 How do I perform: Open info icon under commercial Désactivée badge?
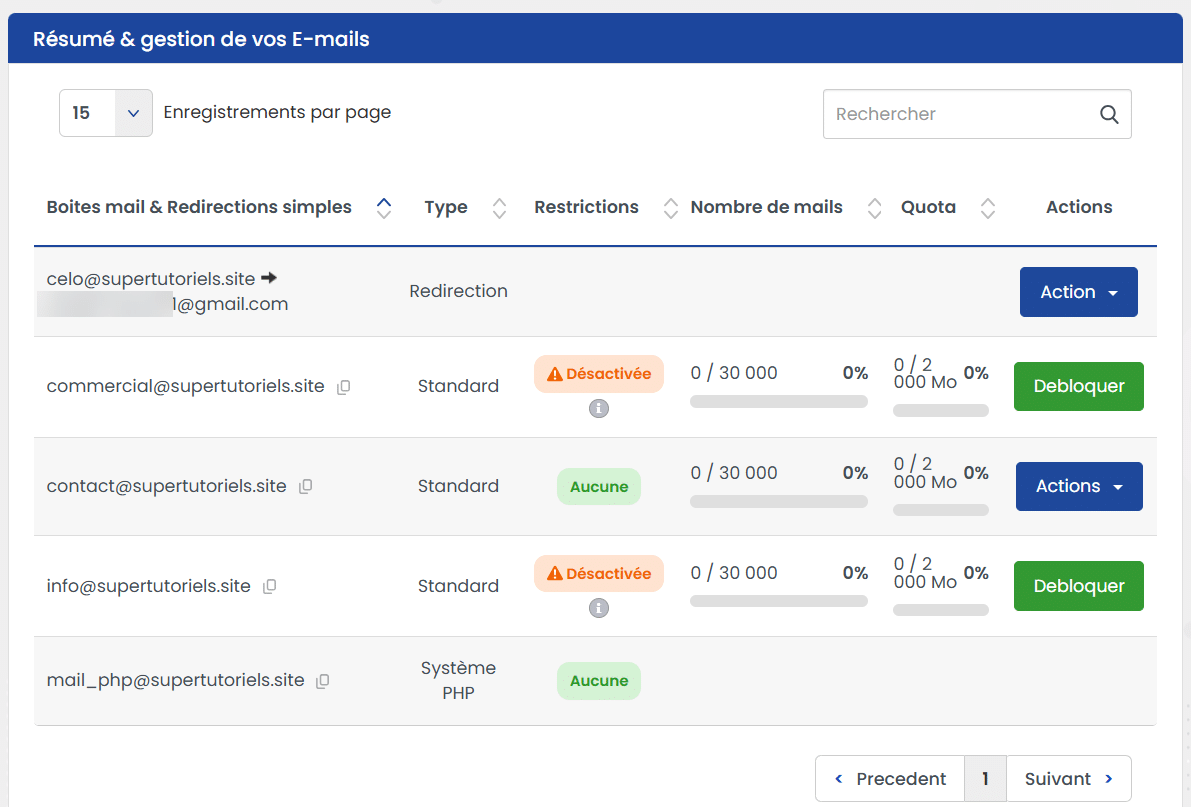(599, 409)
